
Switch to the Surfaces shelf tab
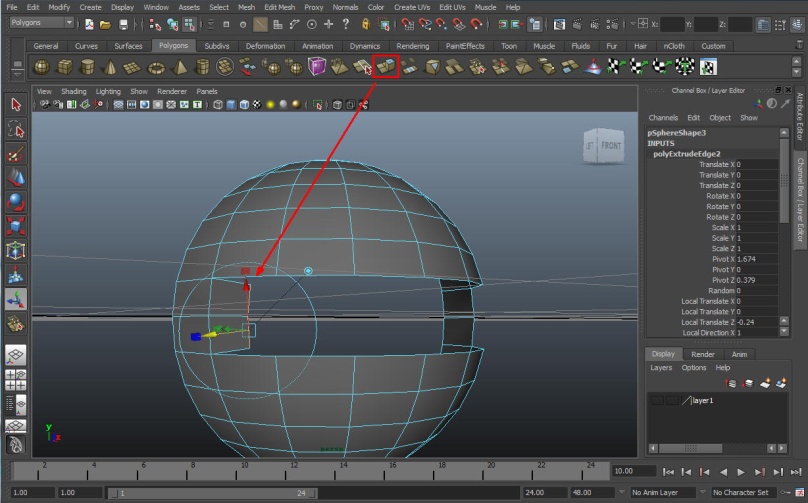[x=128, y=46]
